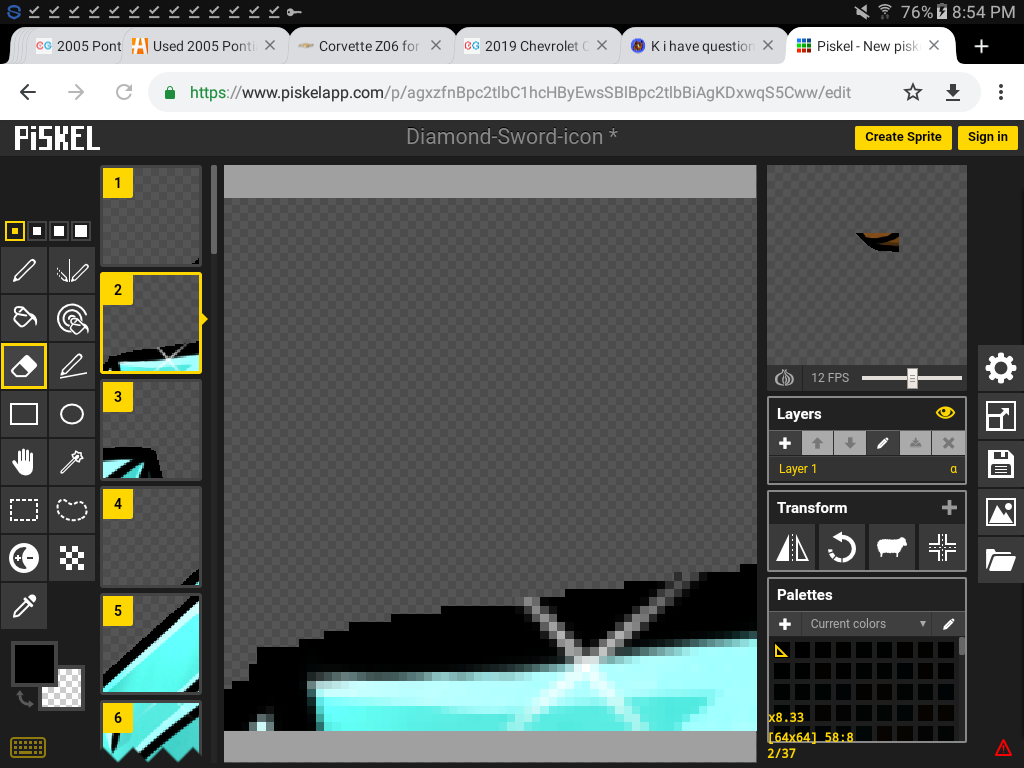Select the Rectangle tool
This screenshot has width=1024, height=768.
(24, 414)
